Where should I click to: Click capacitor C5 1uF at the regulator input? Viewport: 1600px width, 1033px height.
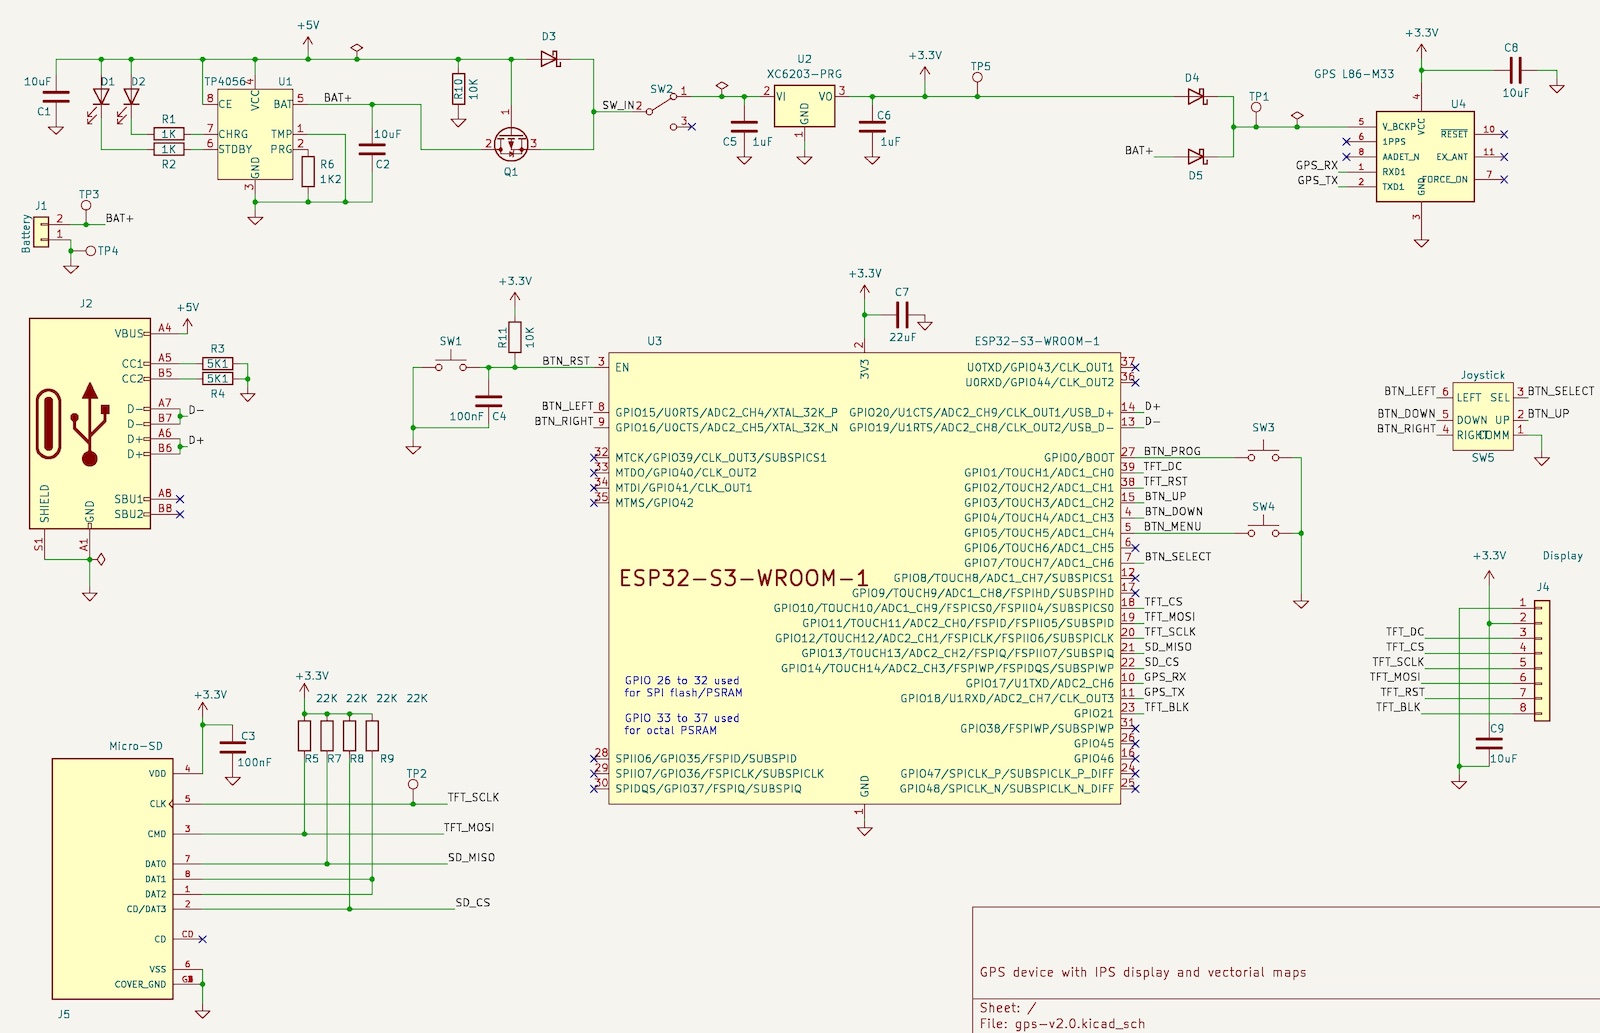[744, 127]
